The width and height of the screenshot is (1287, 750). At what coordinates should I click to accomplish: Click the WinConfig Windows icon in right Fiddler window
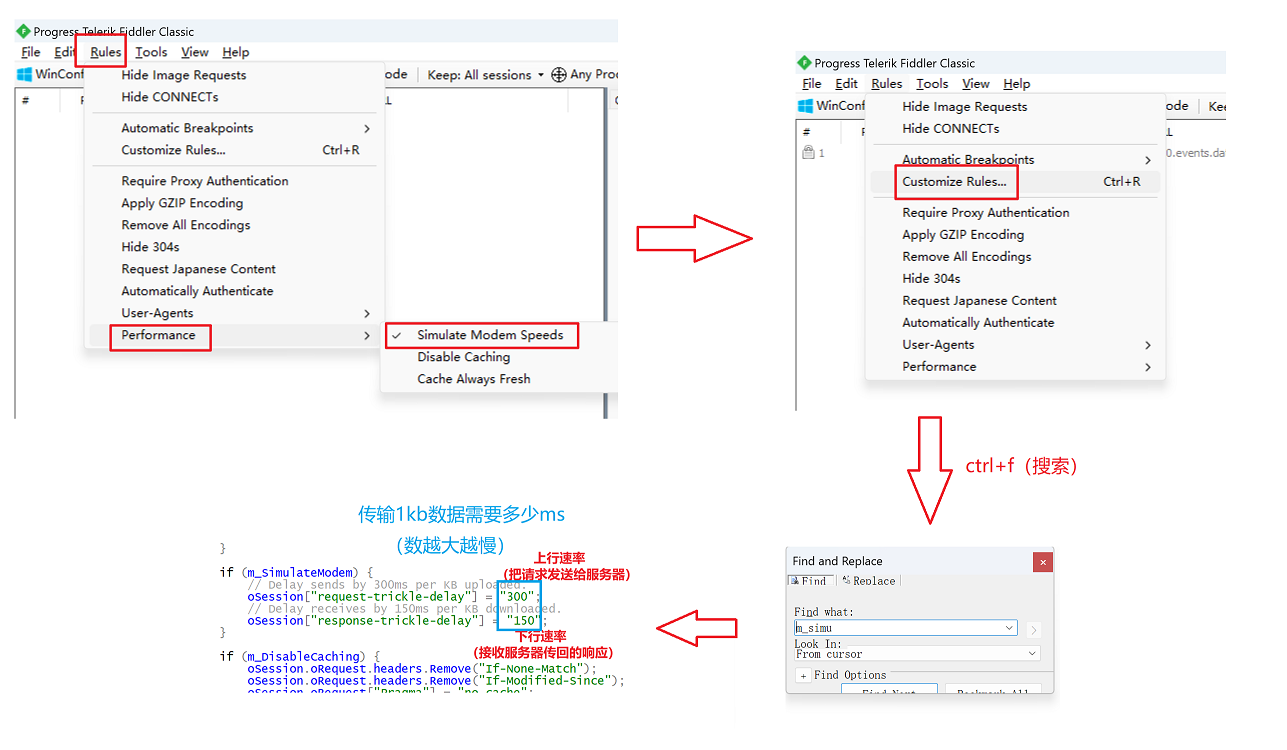tap(805, 106)
